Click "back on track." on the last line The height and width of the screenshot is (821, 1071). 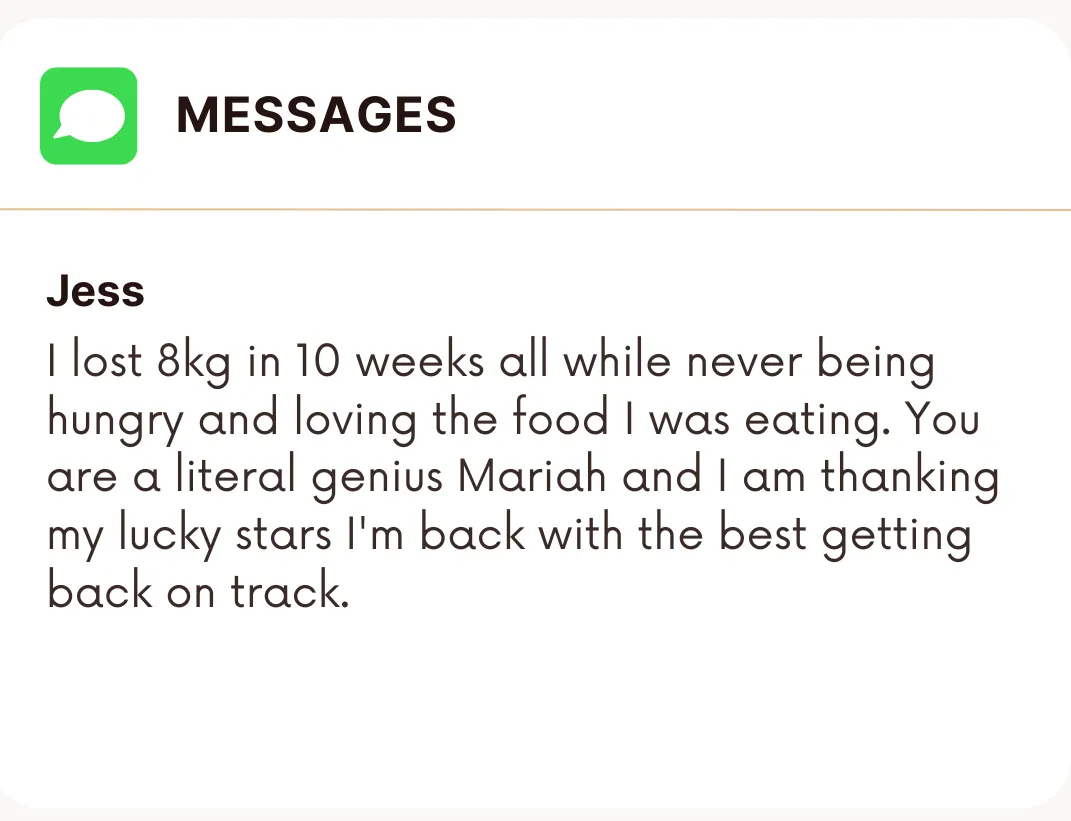coord(198,592)
